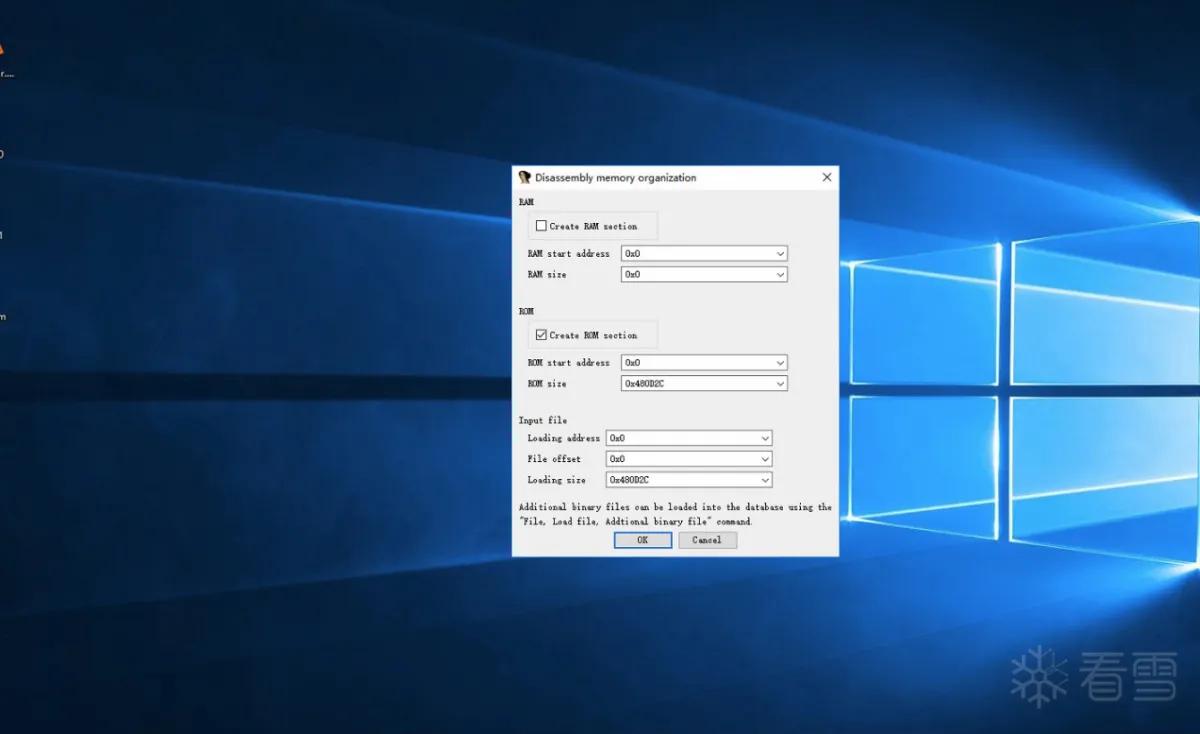Expand the Loading size dropdown arrow
The width and height of the screenshot is (1200, 734).
[x=765, y=480]
